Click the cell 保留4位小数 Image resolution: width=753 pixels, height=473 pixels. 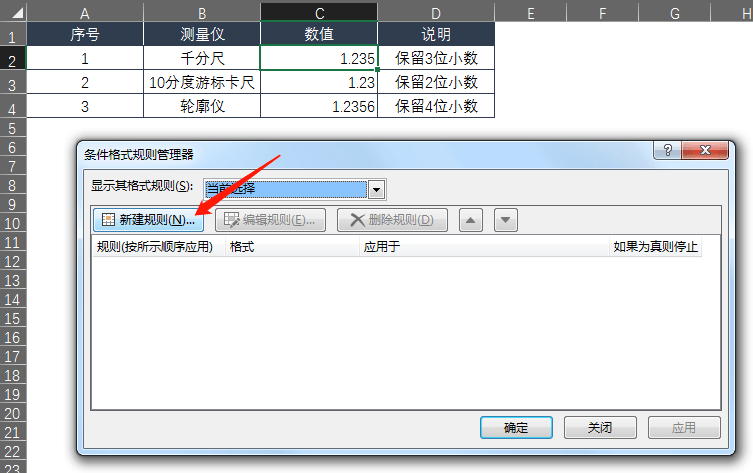pyautogui.click(x=436, y=106)
